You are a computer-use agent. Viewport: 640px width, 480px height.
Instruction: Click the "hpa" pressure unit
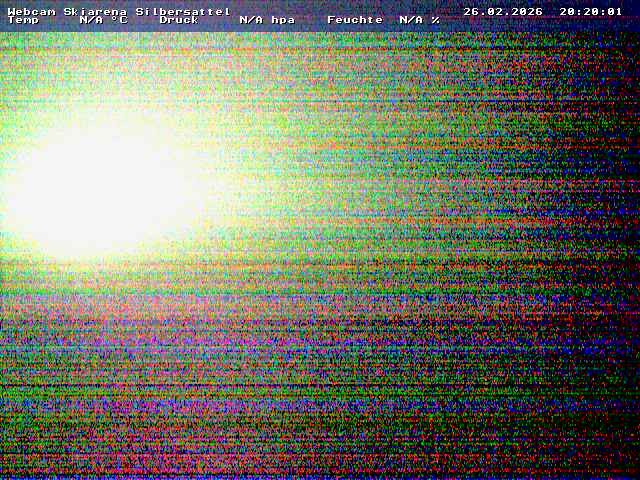(283, 20)
